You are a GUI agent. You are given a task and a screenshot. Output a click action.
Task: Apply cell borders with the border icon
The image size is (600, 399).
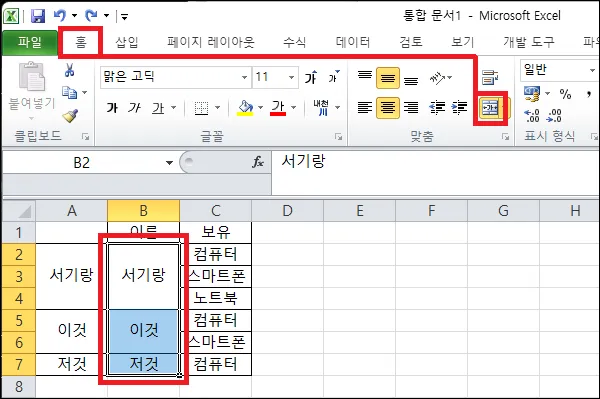click(201, 108)
